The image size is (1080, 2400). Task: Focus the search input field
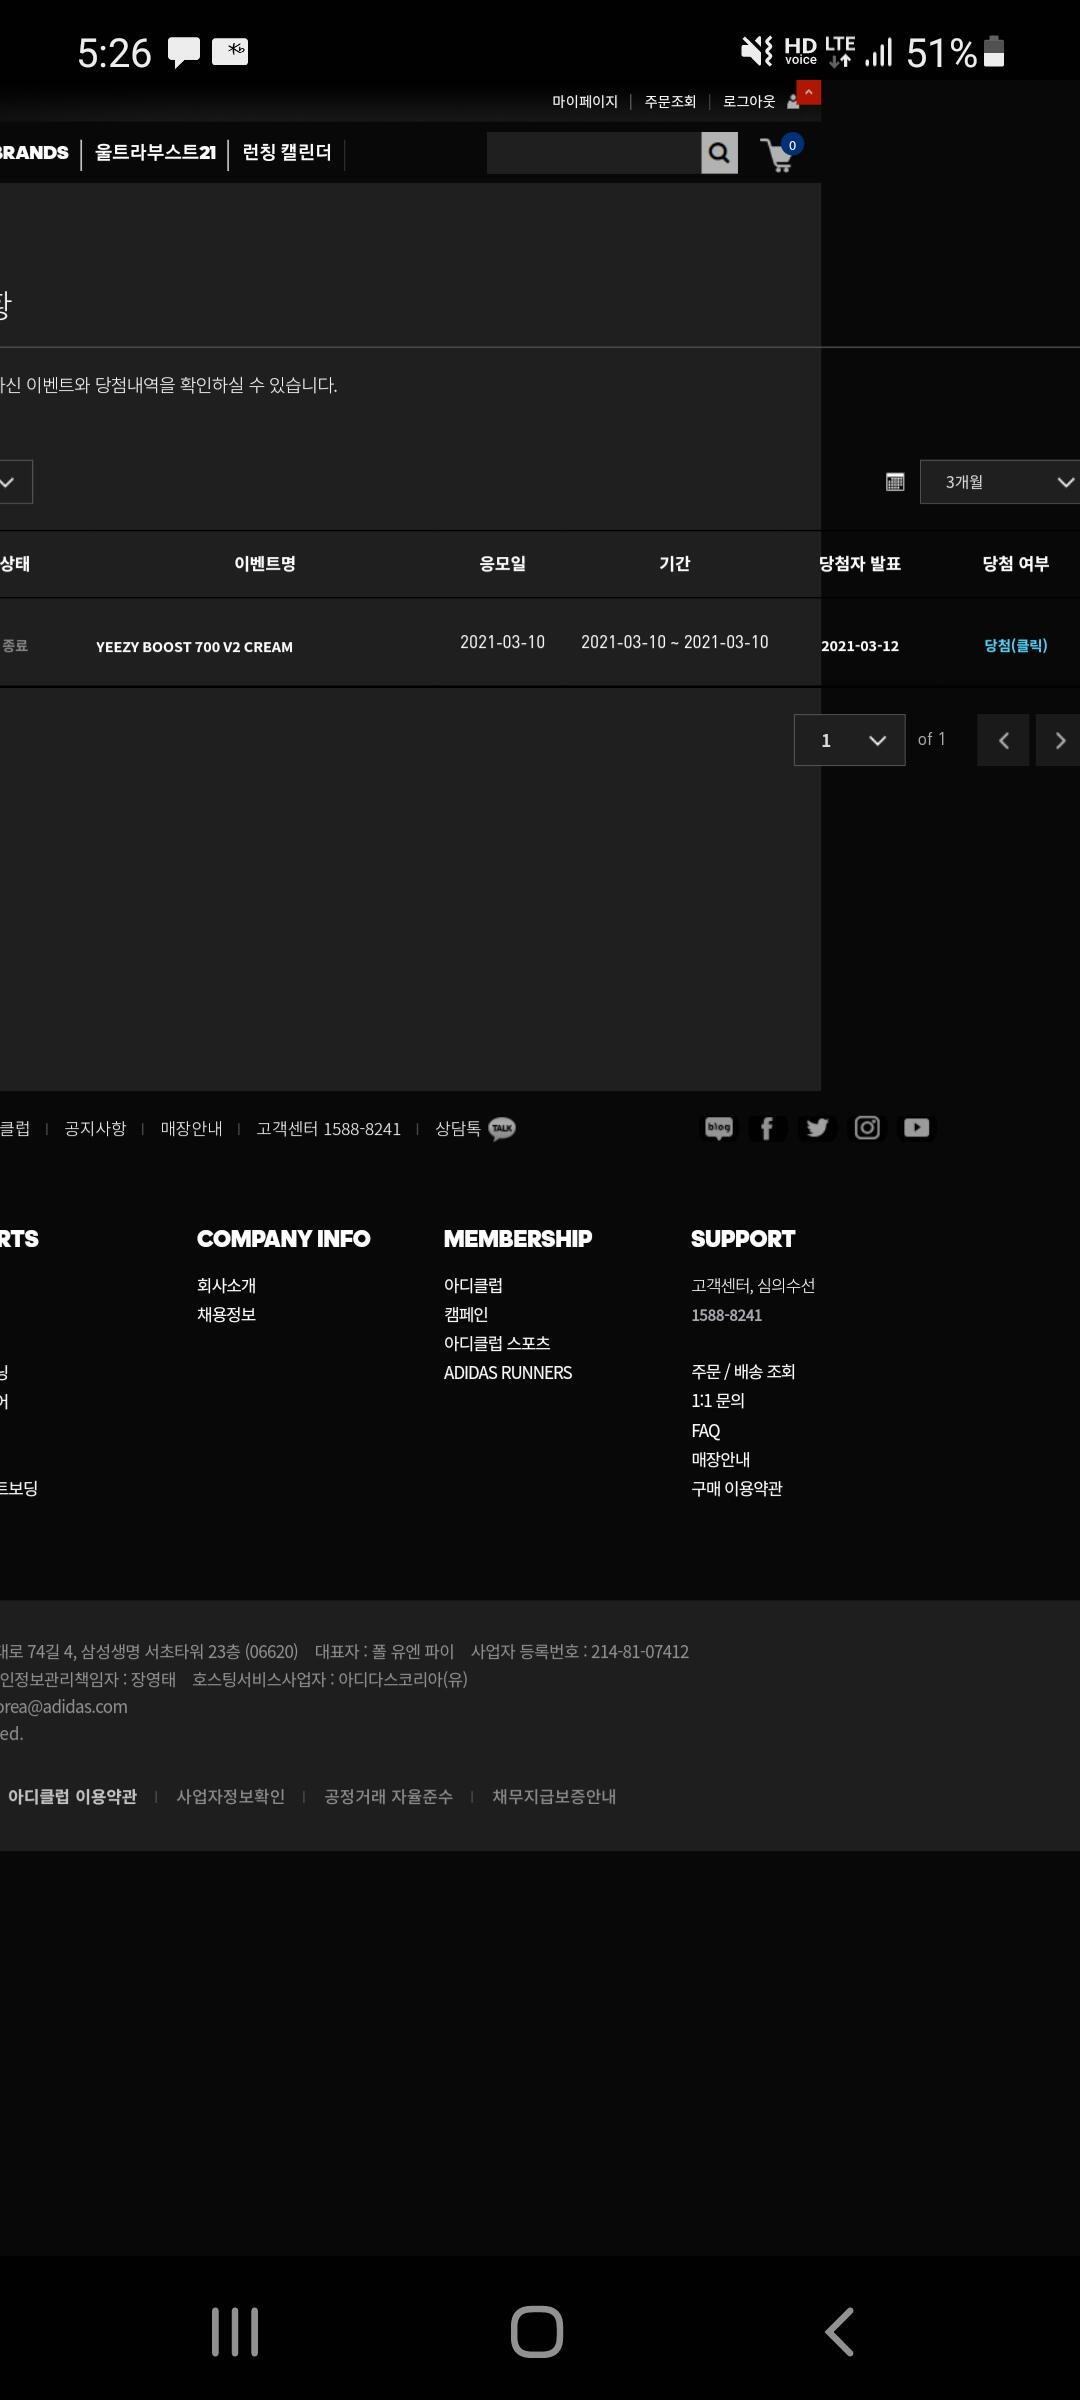point(593,153)
